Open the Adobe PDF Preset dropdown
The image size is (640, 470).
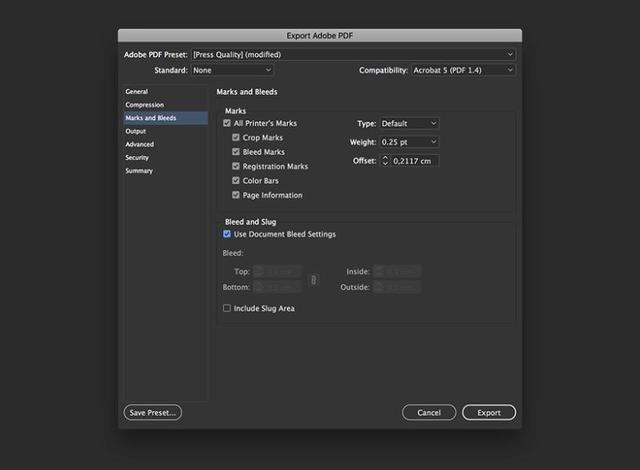pyautogui.click(x=353, y=54)
